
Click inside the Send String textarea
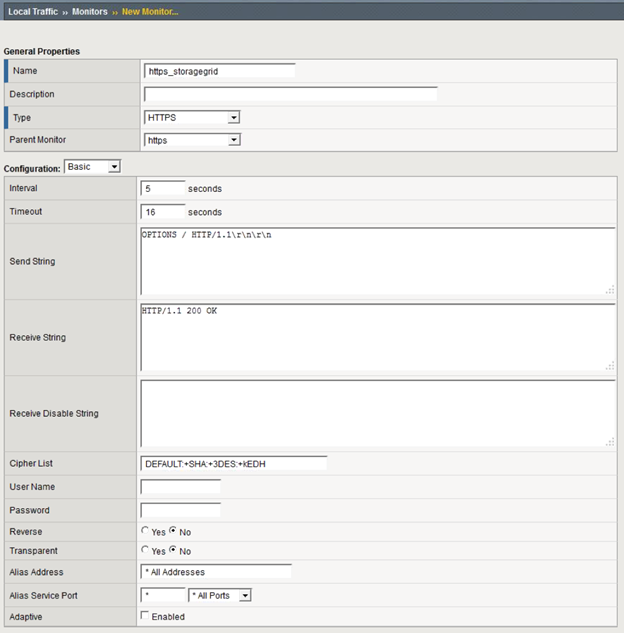(377, 261)
